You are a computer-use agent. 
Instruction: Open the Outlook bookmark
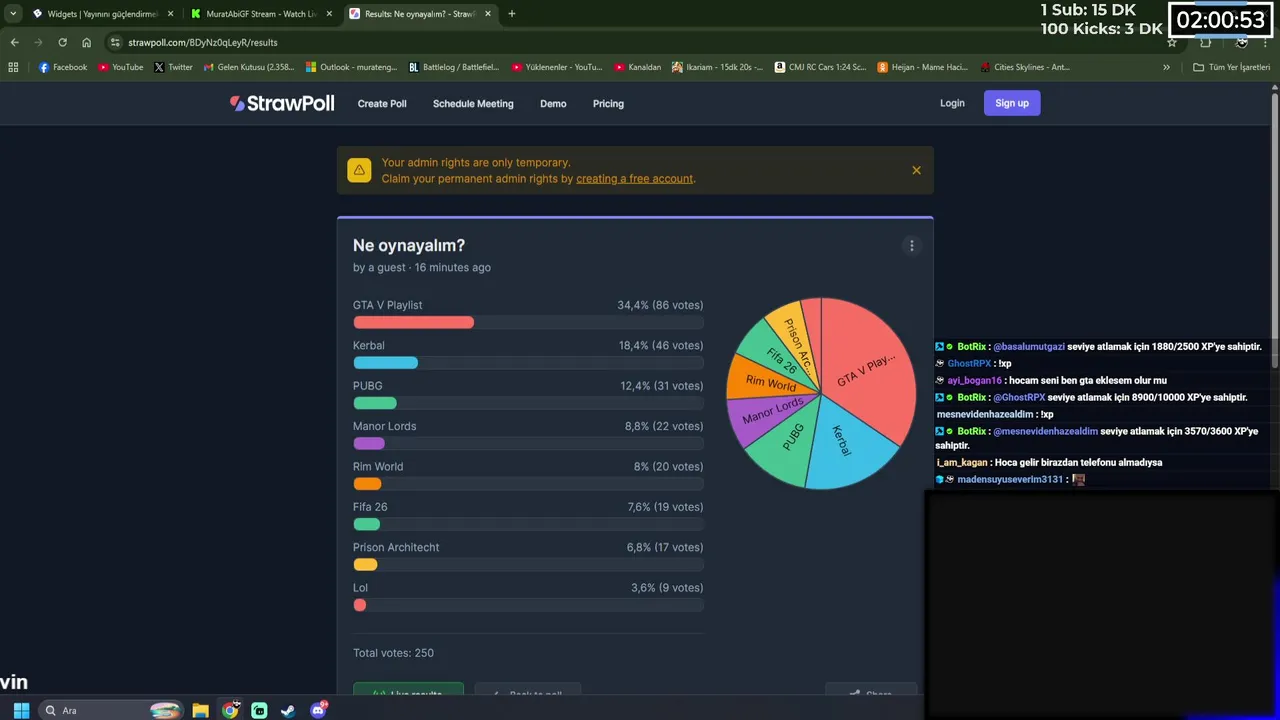pyautogui.click(x=351, y=67)
